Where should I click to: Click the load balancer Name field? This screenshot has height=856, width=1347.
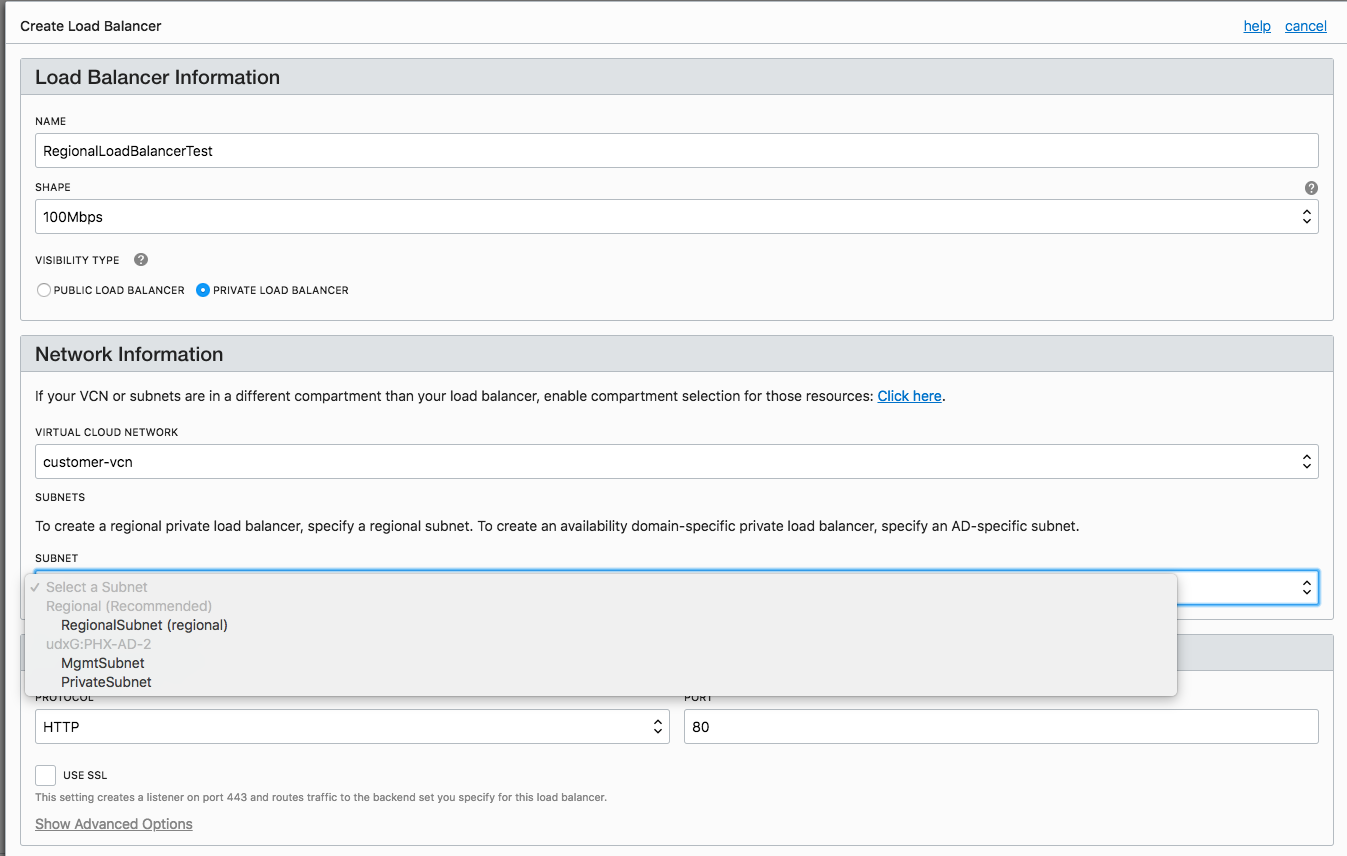tap(676, 151)
